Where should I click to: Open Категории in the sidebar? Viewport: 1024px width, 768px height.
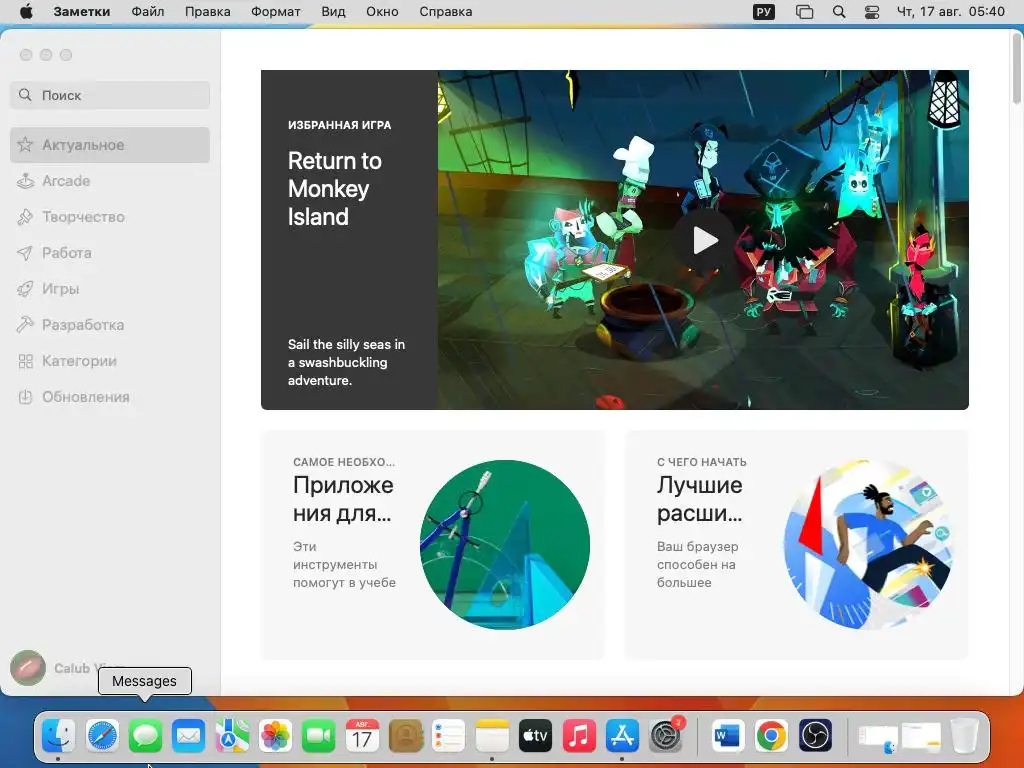pyautogui.click(x=110, y=361)
